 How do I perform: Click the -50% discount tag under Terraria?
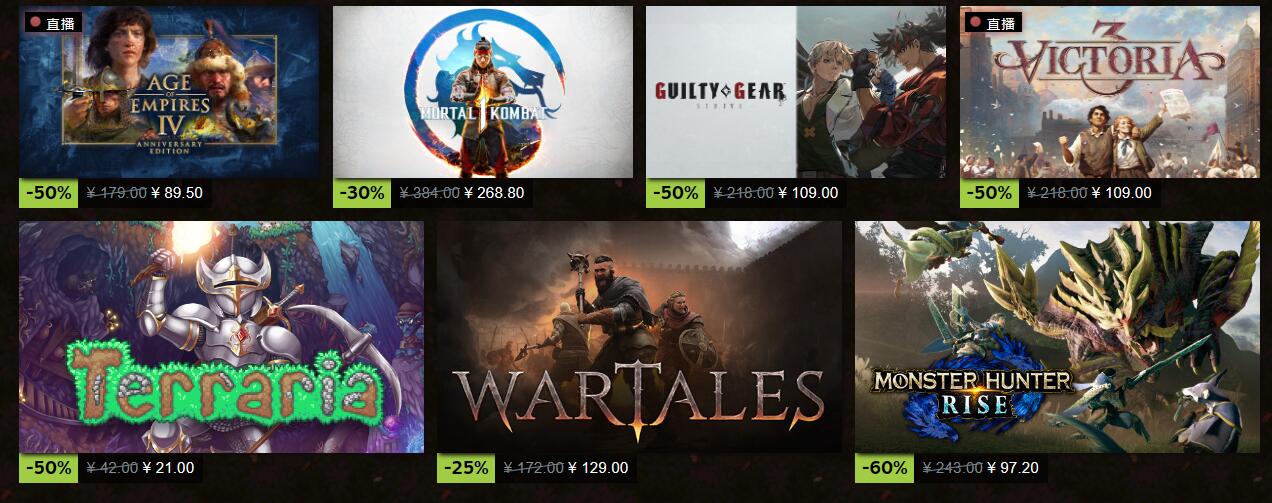click(49, 467)
